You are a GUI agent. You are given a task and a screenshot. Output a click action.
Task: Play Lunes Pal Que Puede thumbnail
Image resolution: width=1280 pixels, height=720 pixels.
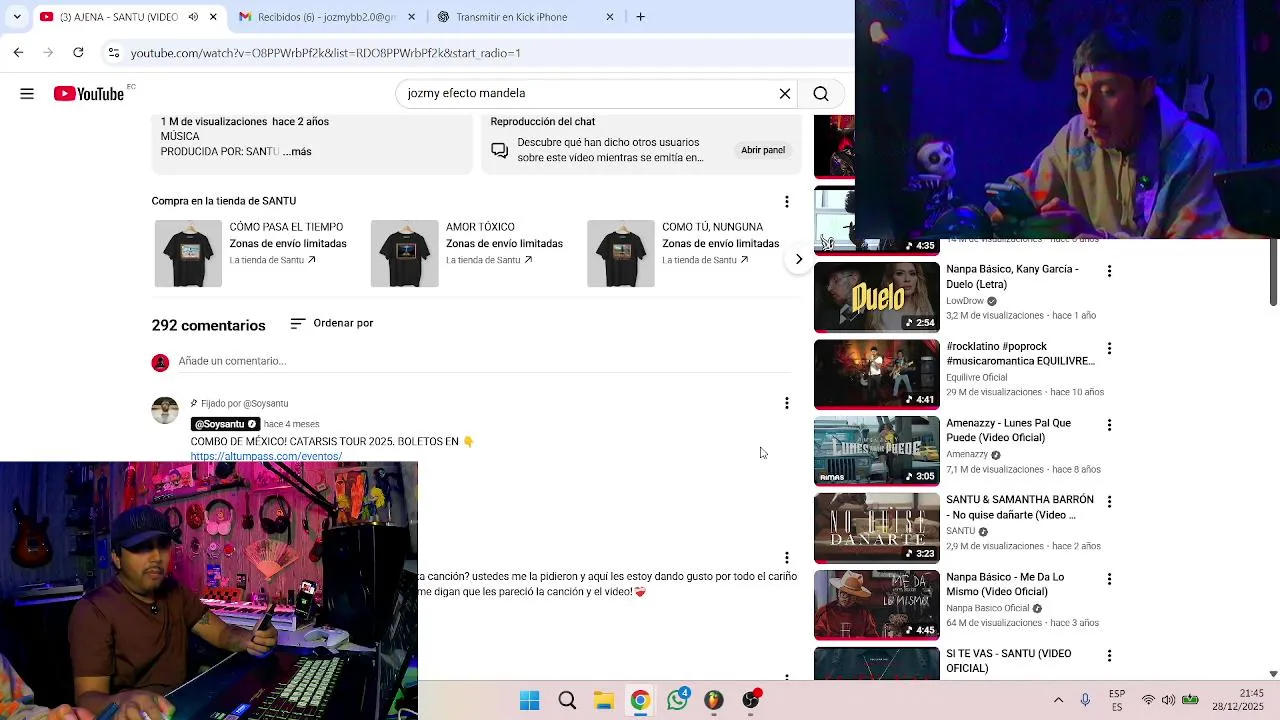click(877, 451)
